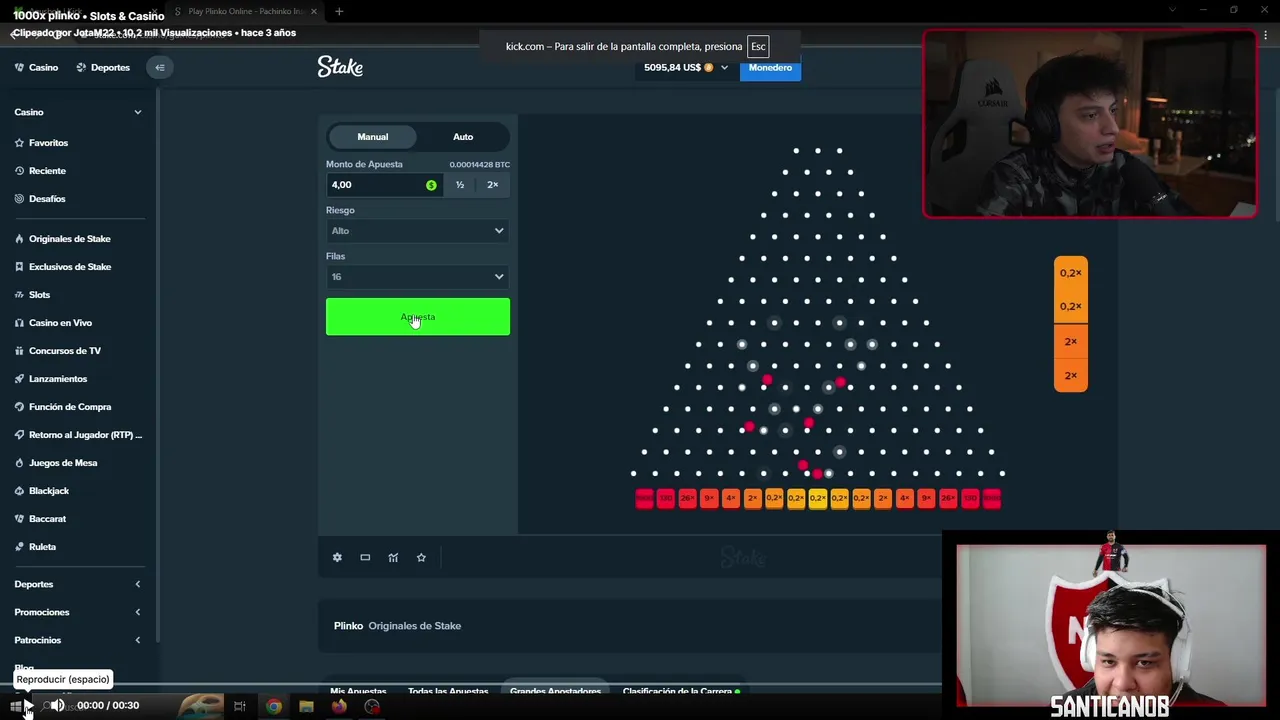Open File Explorer in the taskbar

[306, 706]
